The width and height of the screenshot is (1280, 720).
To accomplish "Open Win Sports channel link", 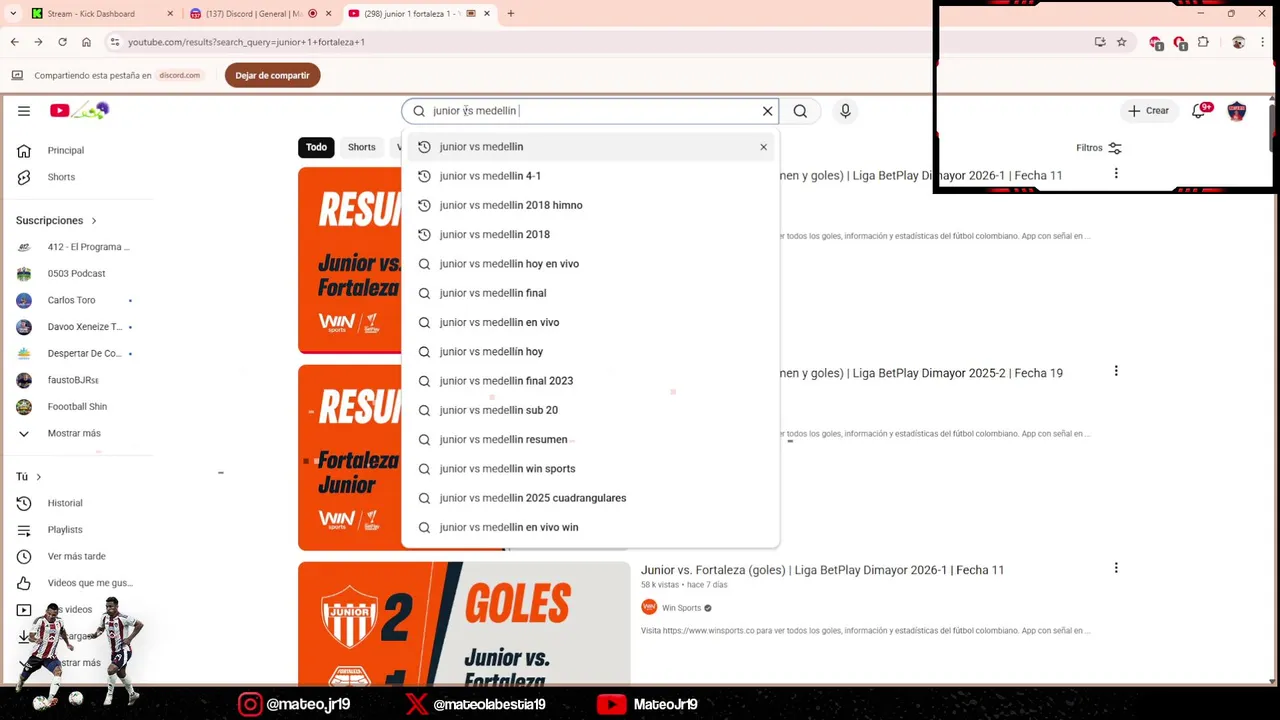I will click(x=681, y=608).
